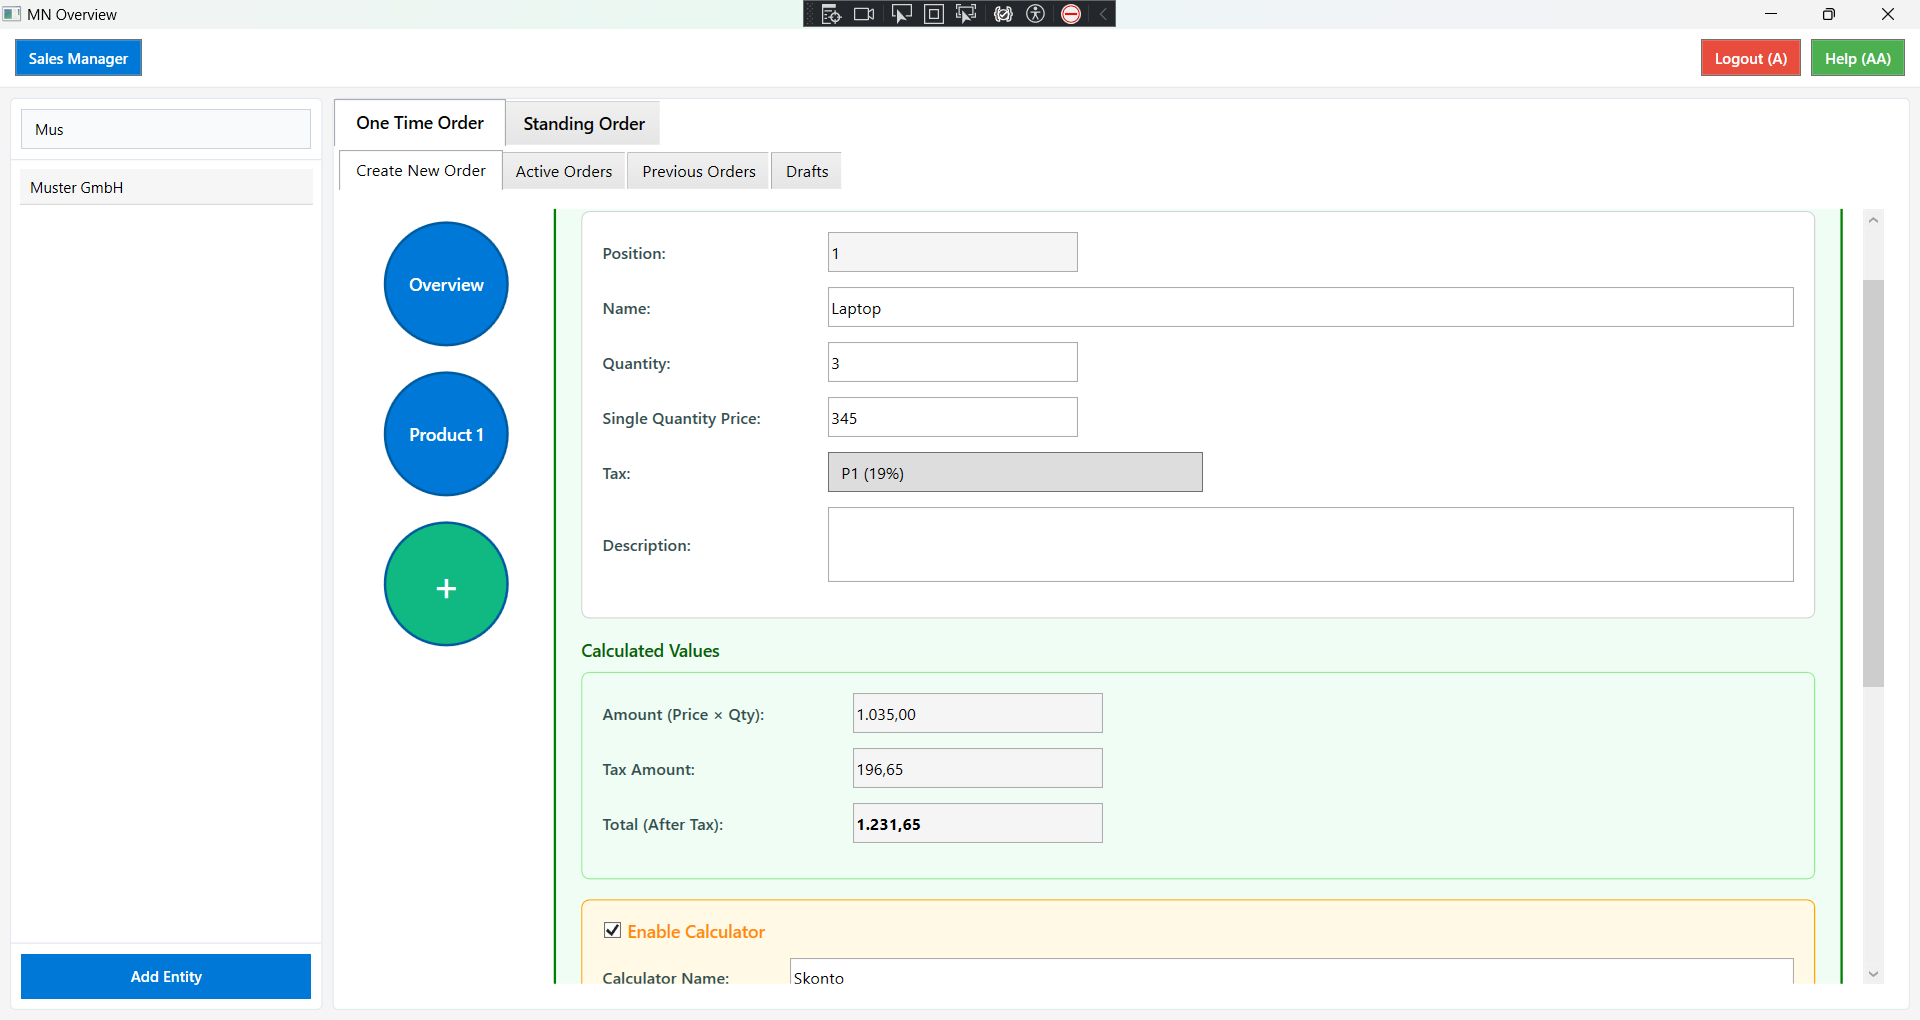Select the video camera capture icon

pos(864,14)
